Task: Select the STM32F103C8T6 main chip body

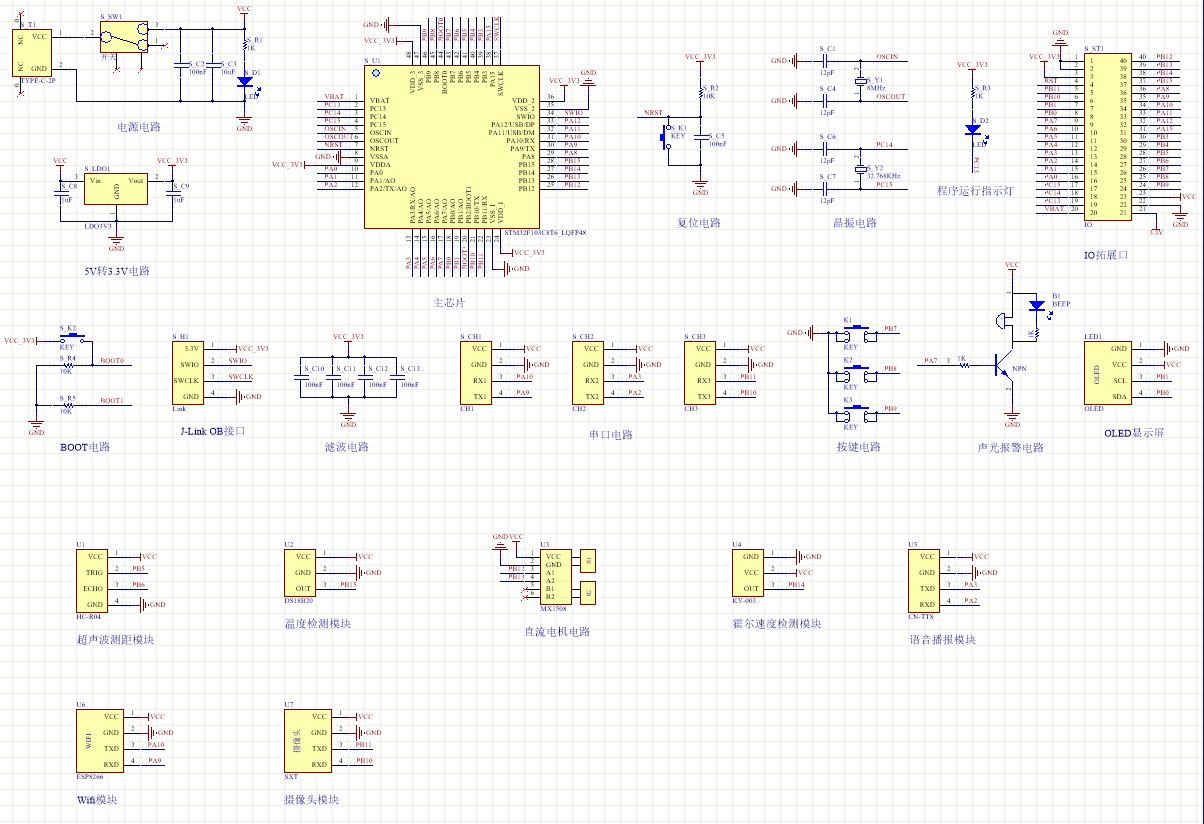Action: (451, 148)
